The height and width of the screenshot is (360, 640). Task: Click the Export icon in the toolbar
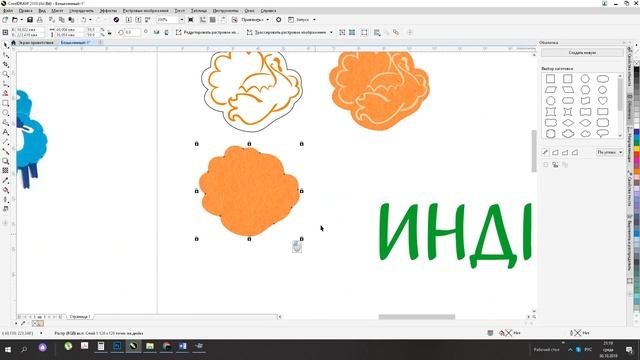(x=138, y=20)
